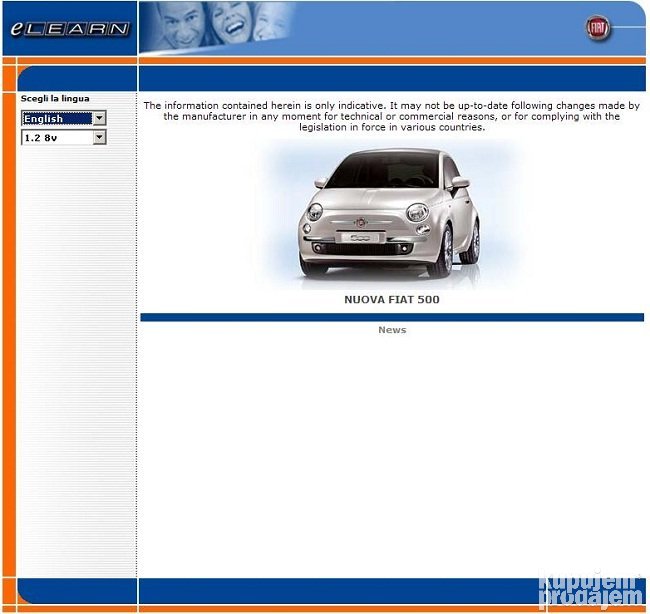
Task: Click the empty content area below News
Action: click(391, 450)
